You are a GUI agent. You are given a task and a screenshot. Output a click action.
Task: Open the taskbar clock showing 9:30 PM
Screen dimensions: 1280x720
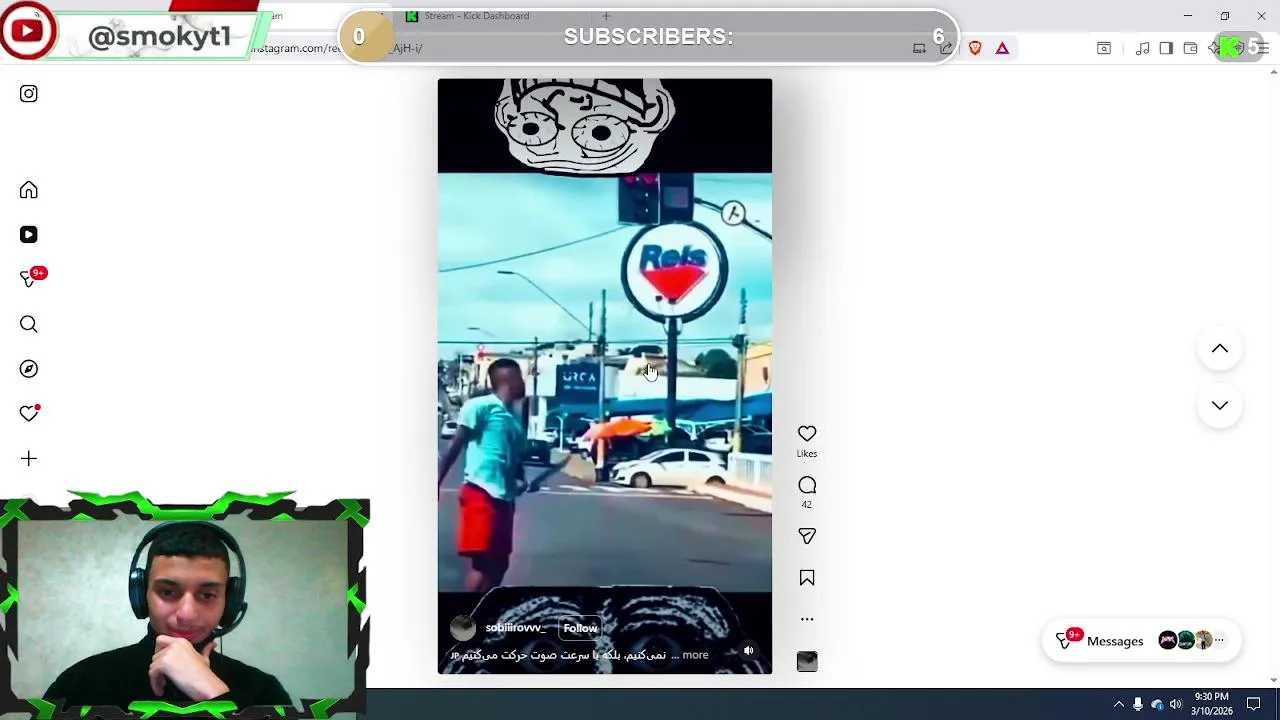pyautogui.click(x=1211, y=704)
